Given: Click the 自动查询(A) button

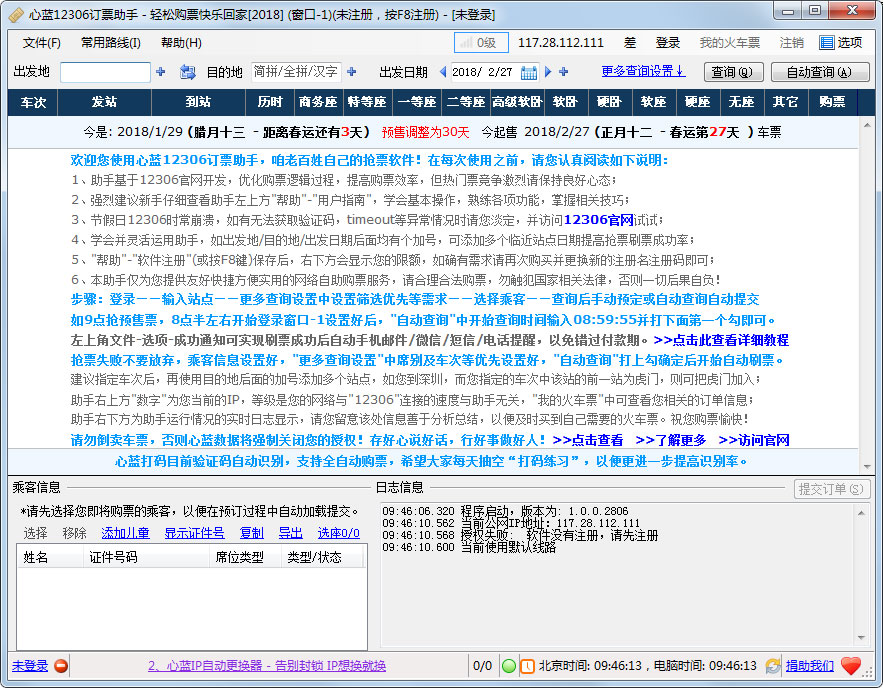Looking at the screenshot, I should click(x=820, y=72).
